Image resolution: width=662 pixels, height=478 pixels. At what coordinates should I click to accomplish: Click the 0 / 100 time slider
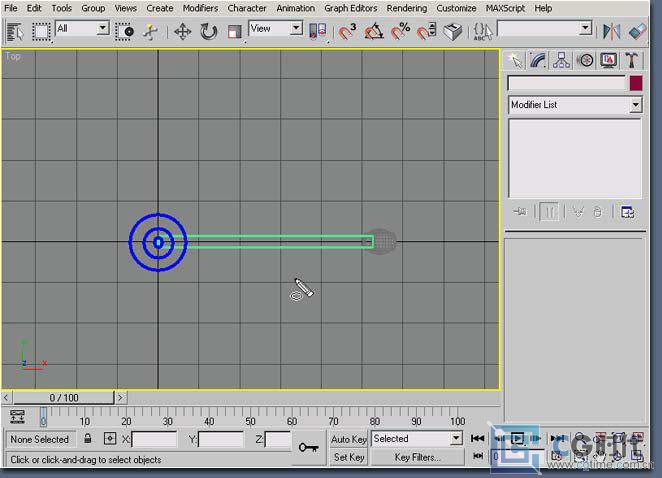63,397
